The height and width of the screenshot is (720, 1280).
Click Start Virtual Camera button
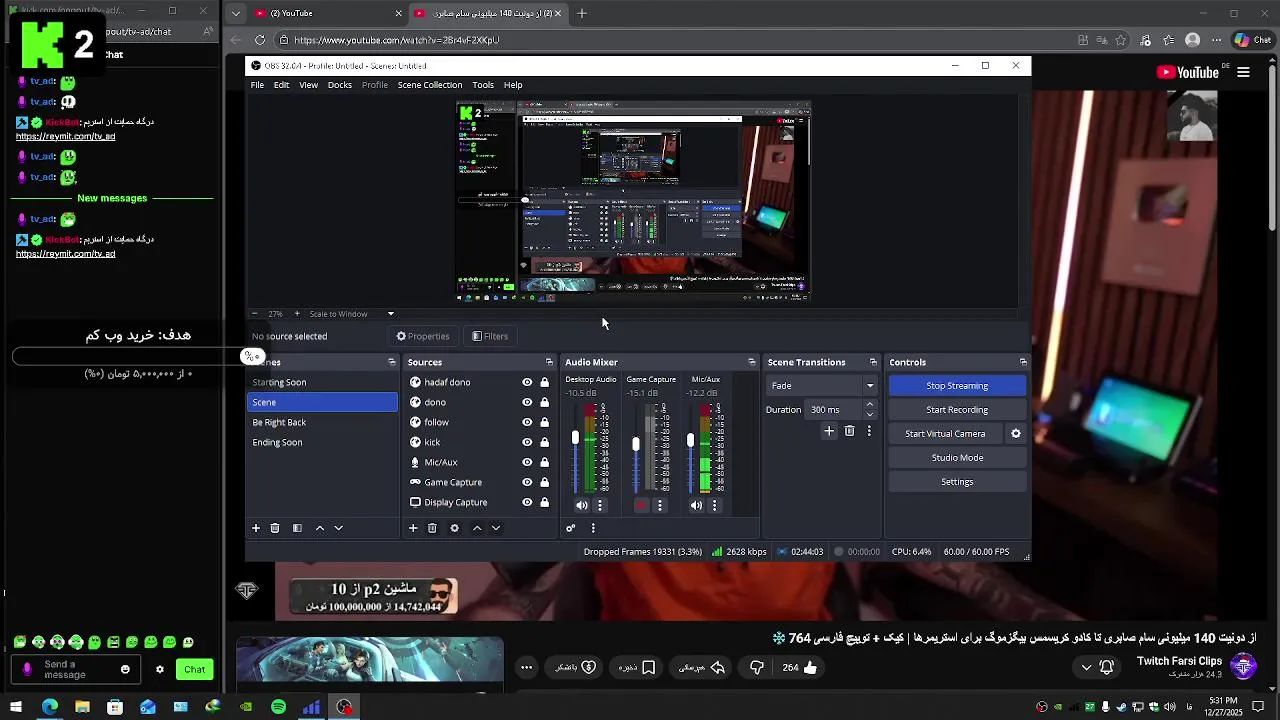[x=946, y=434]
